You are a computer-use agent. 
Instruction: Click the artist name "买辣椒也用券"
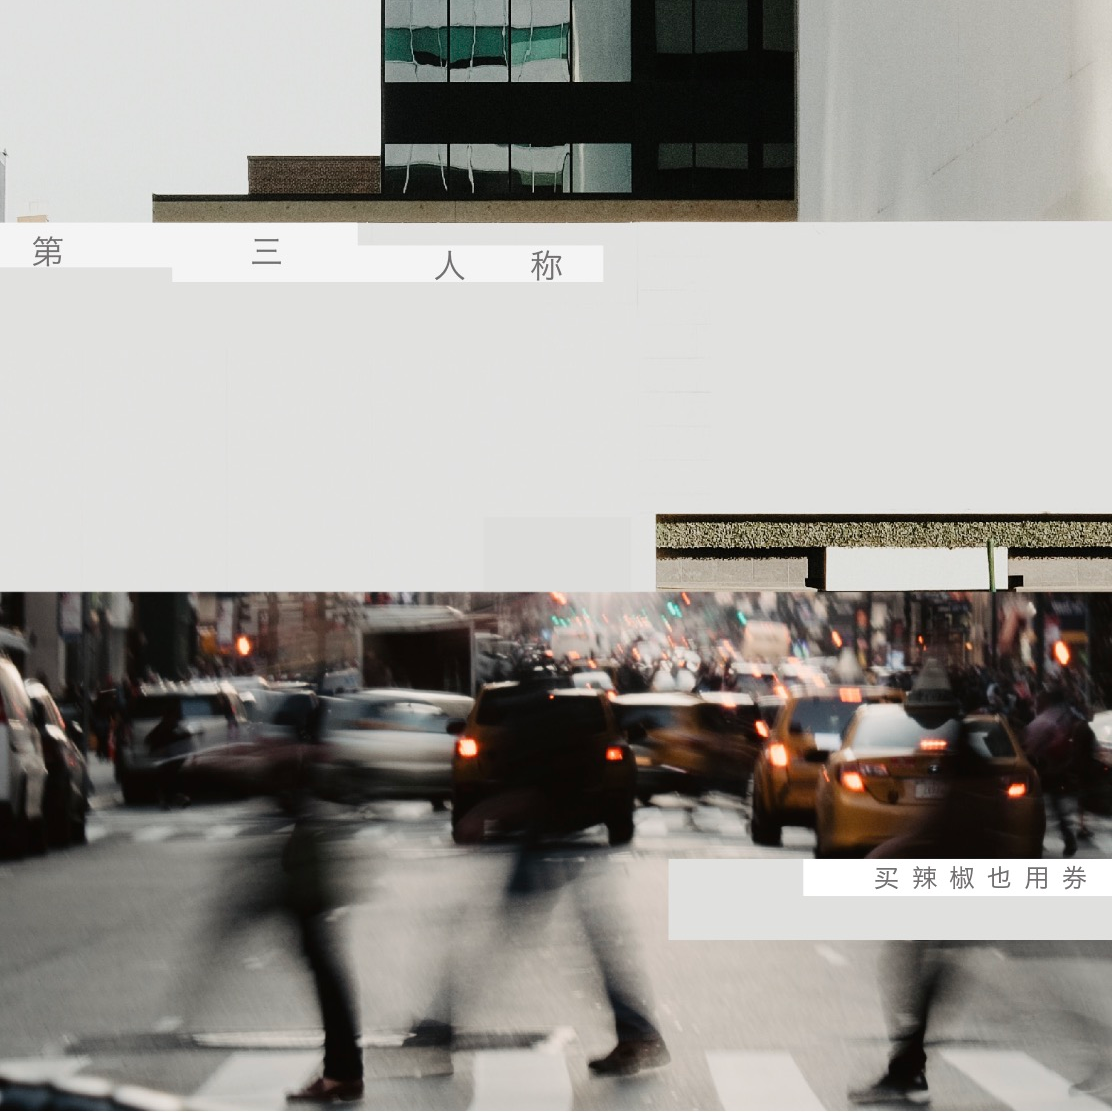(x=980, y=878)
